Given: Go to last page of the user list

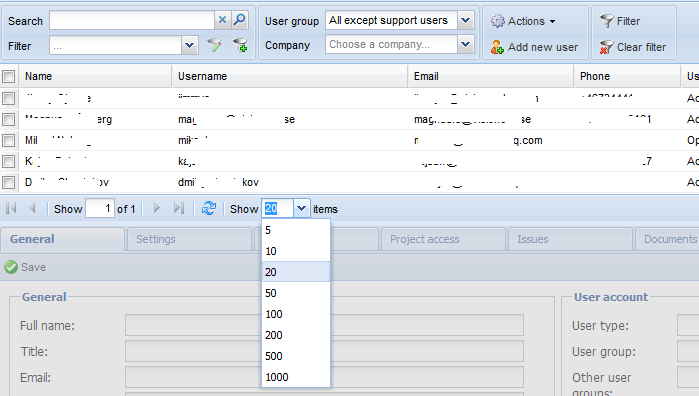Looking at the screenshot, I should (179, 208).
